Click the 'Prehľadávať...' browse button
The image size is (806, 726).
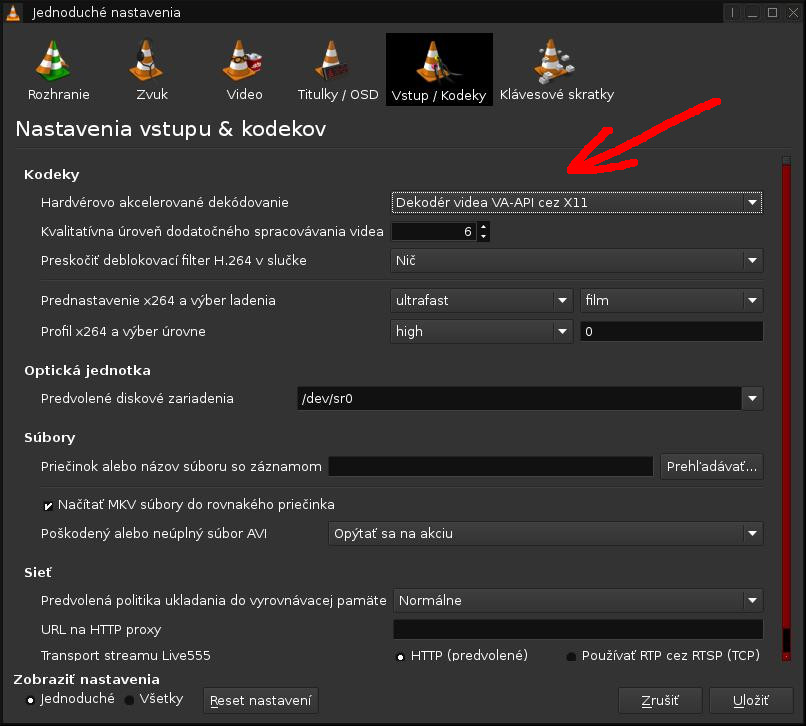pyautogui.click(x=711, y=466)
